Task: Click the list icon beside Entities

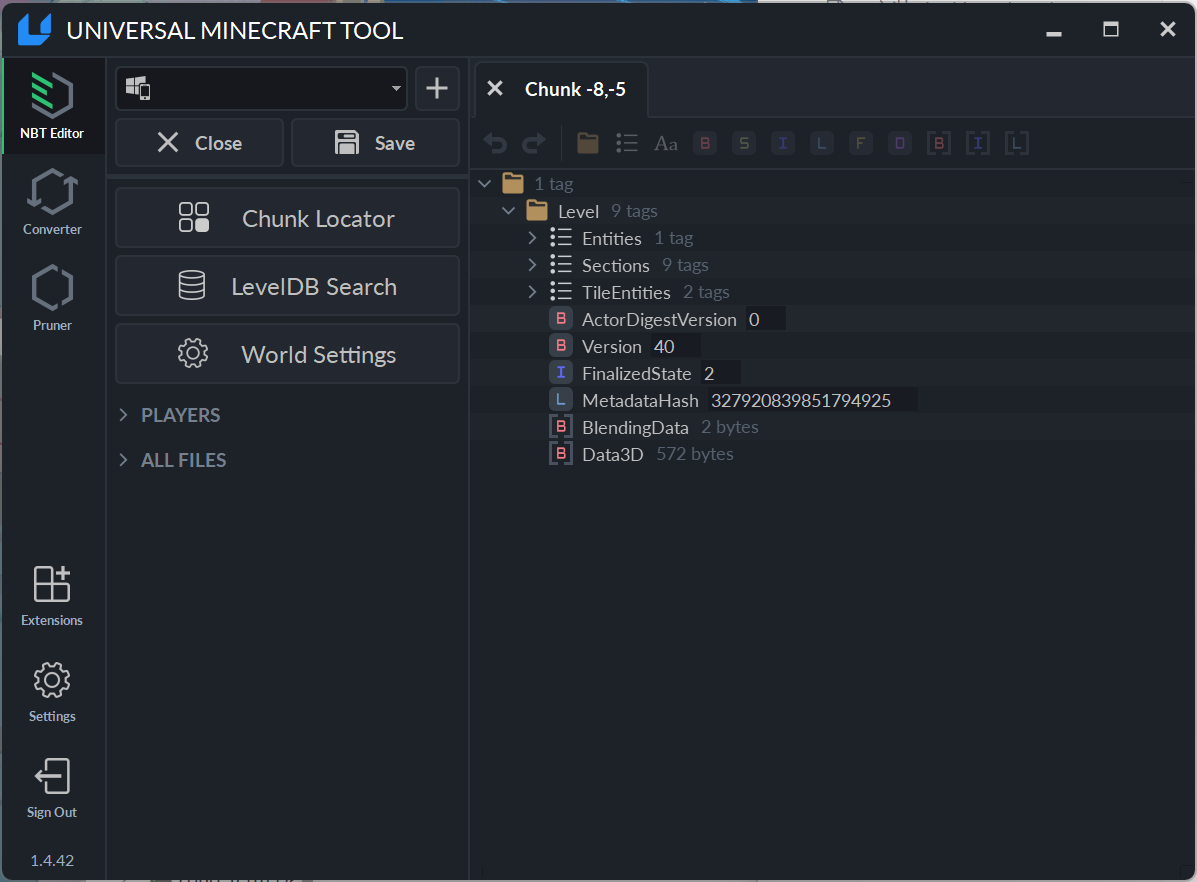Action: [561, 237]
